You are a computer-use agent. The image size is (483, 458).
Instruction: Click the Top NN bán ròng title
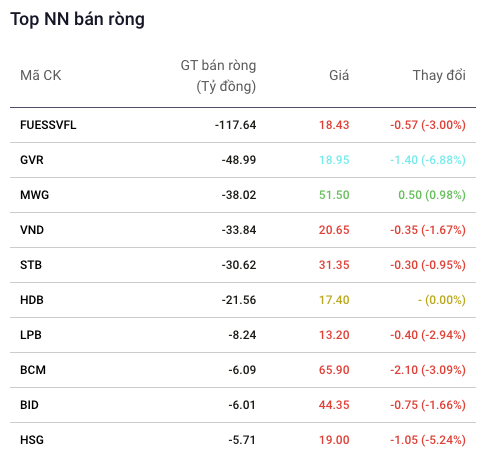click(x=77, y=19)
